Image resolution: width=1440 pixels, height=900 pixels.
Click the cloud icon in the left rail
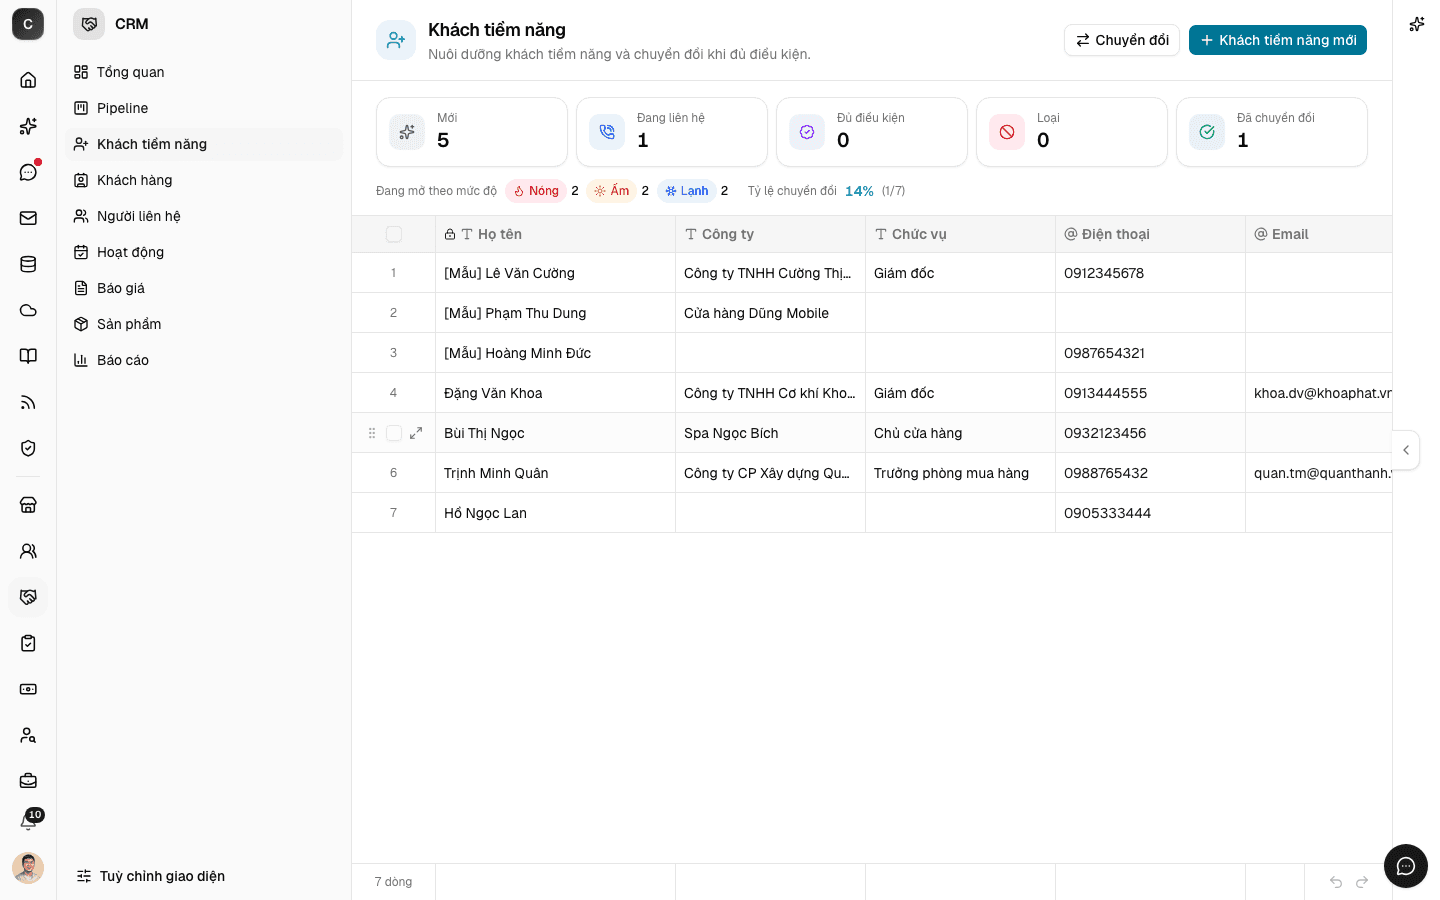click(x=28, y=310)
